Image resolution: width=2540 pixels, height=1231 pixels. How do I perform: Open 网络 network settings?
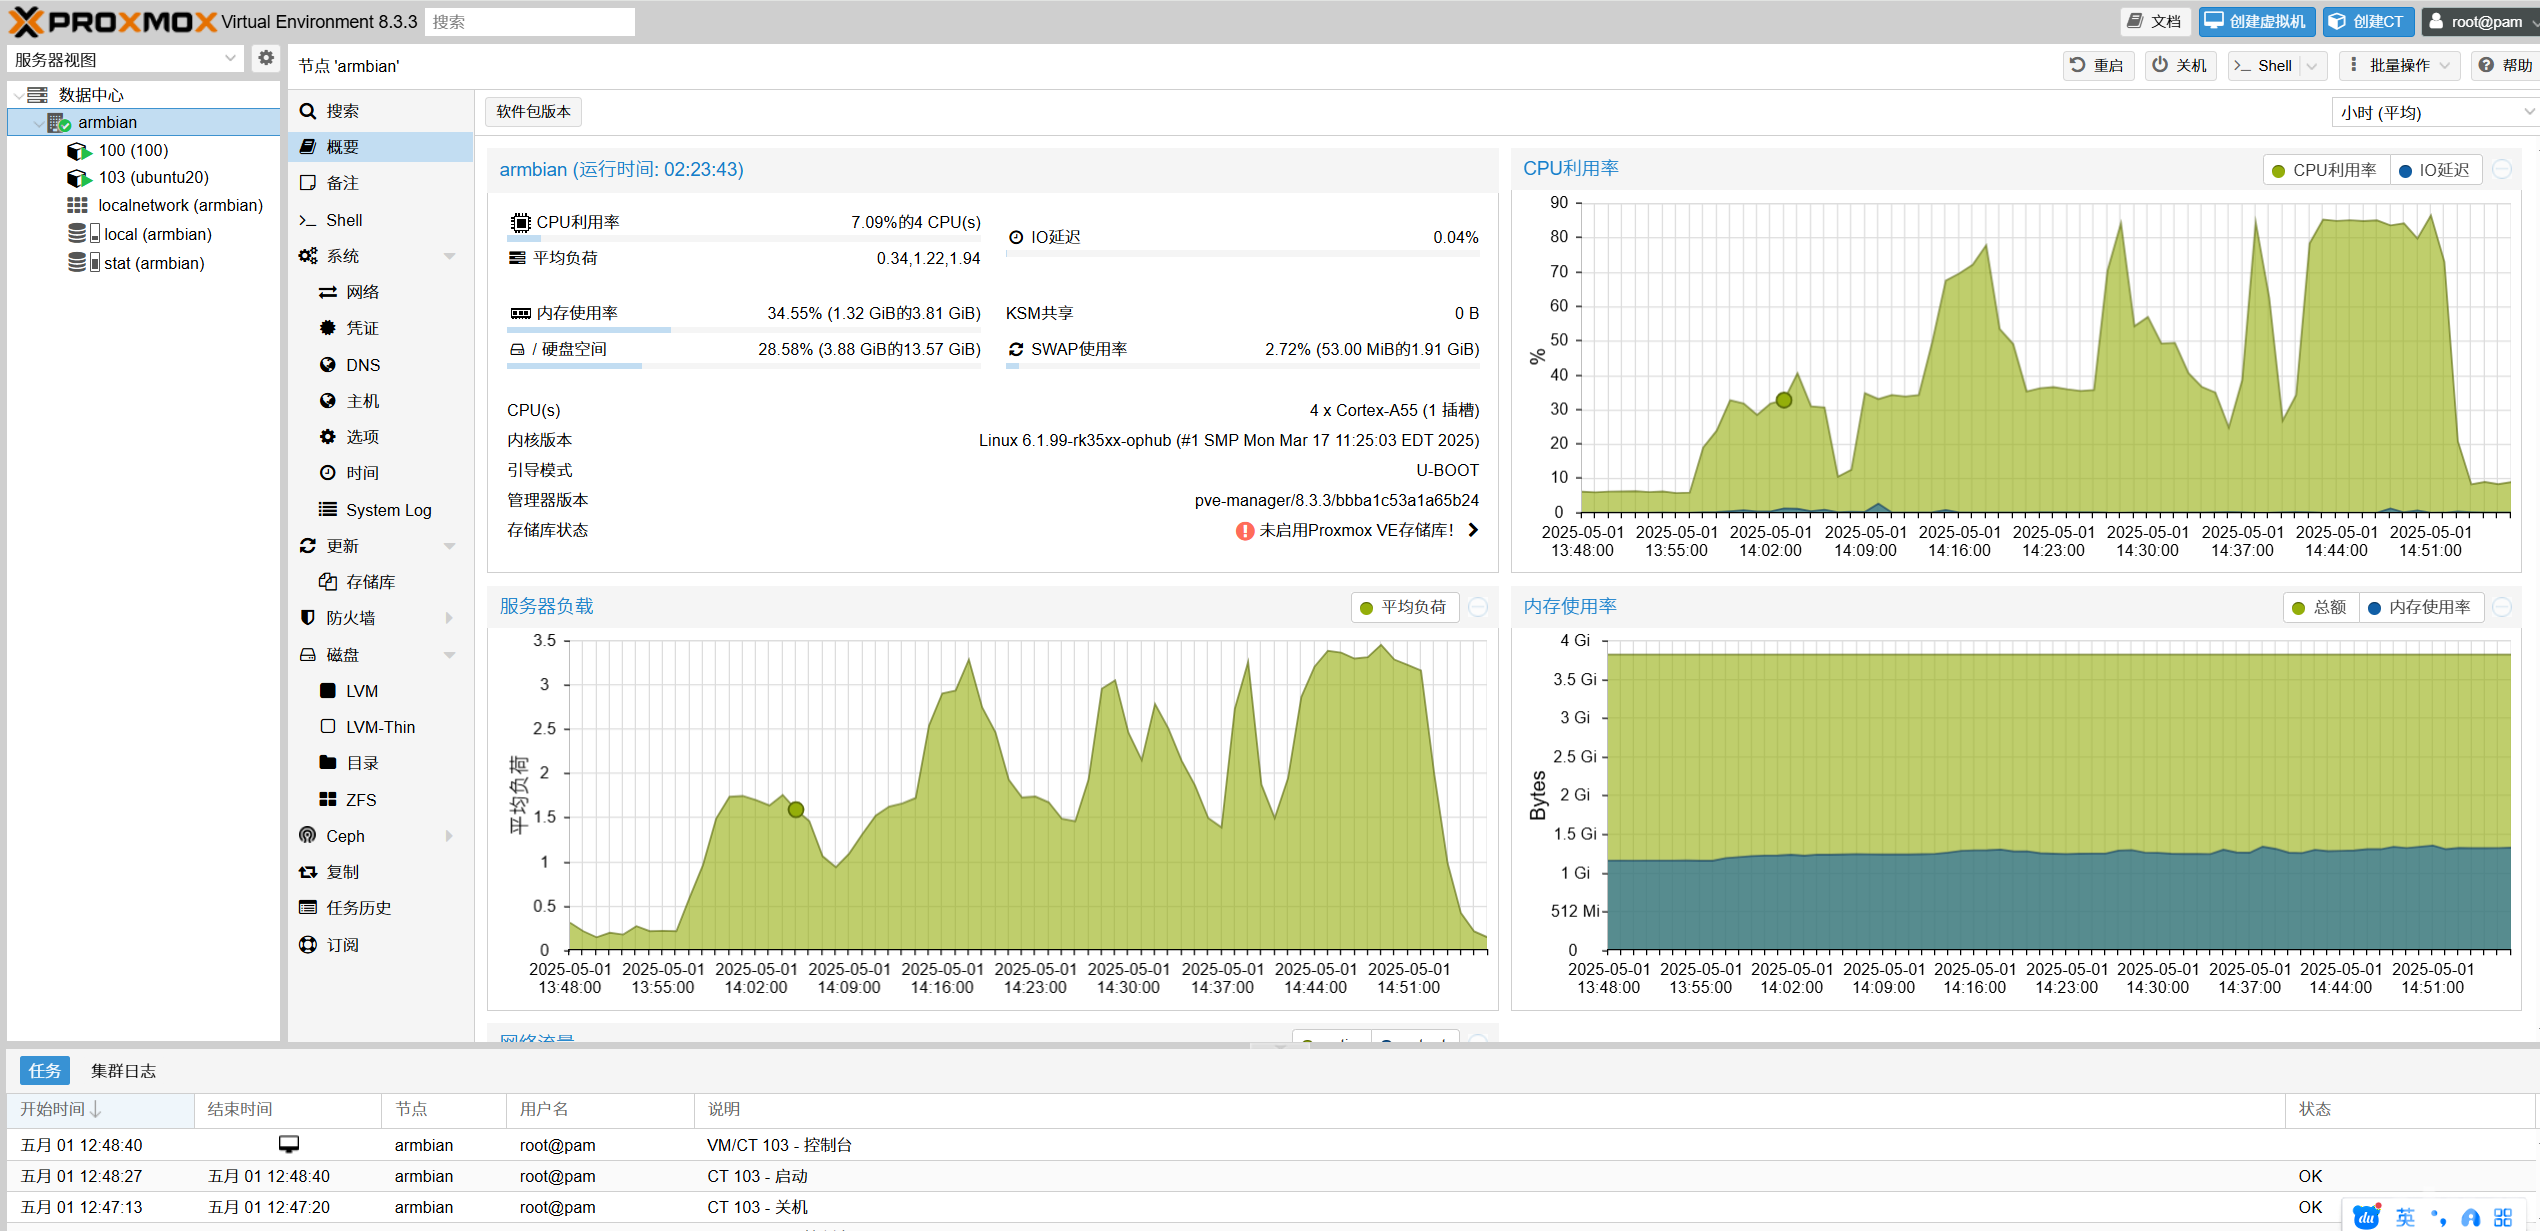click(x=380, y=292)
